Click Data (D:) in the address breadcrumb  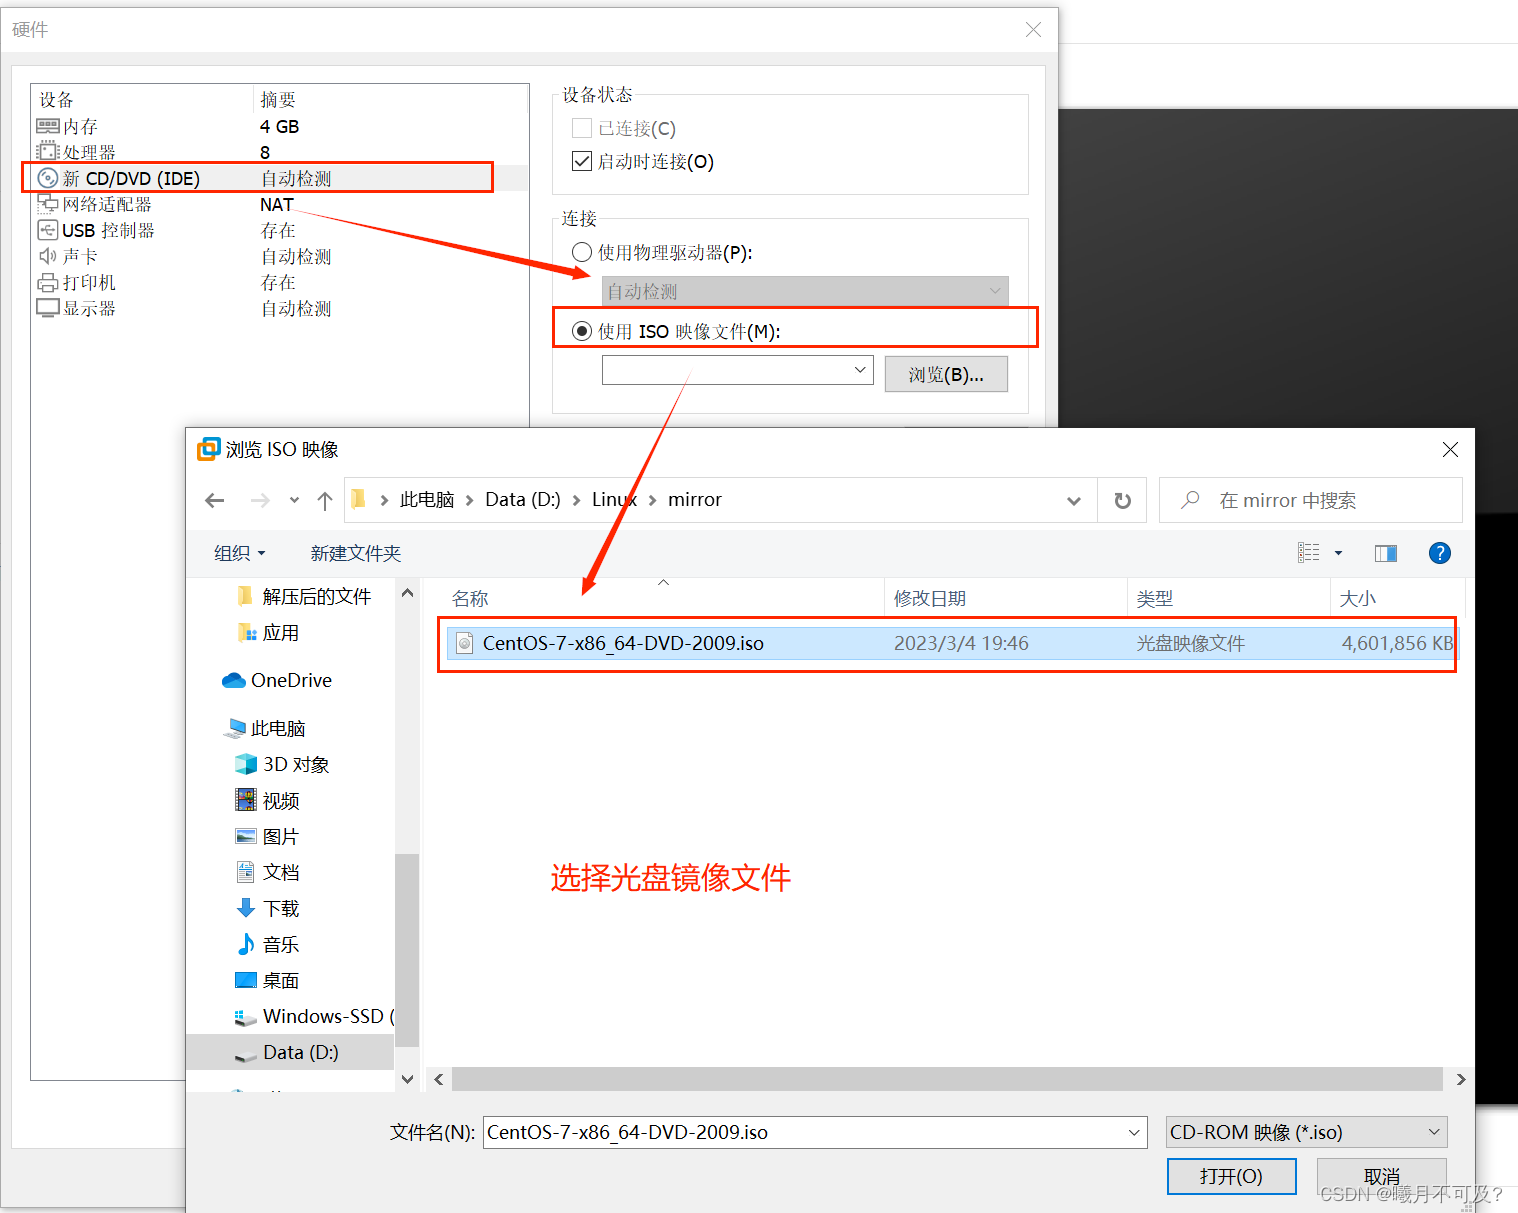tap(523, 500)
